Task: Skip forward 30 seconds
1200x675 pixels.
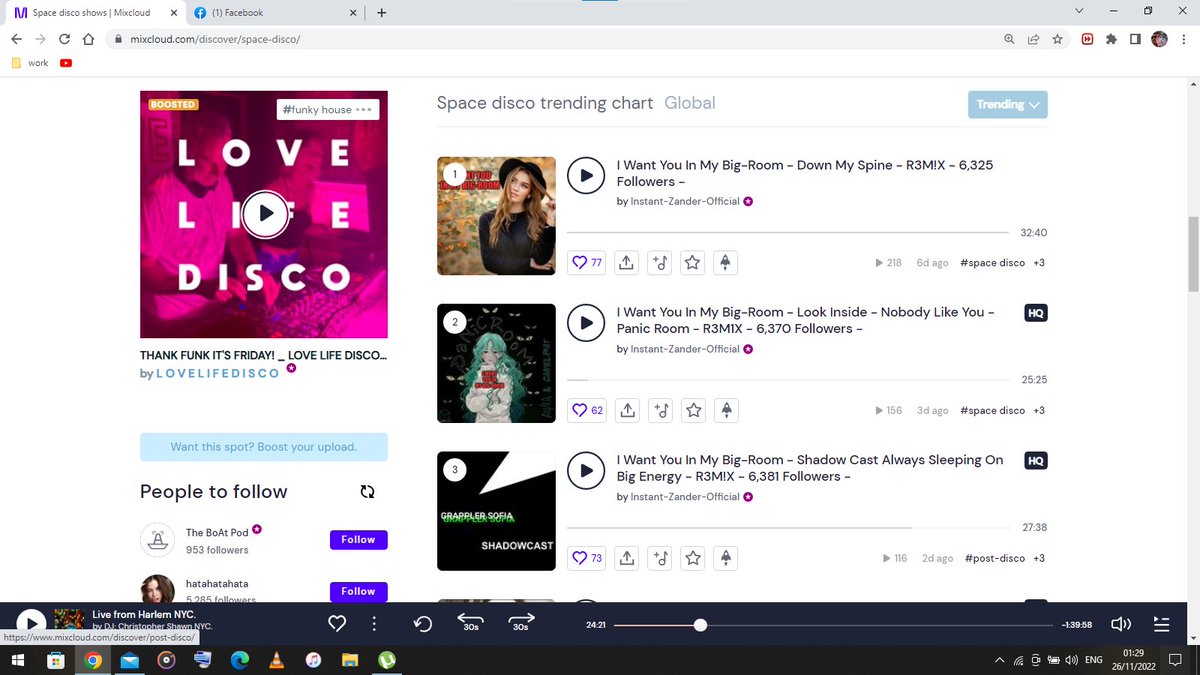Action: (x=521, y=623)
